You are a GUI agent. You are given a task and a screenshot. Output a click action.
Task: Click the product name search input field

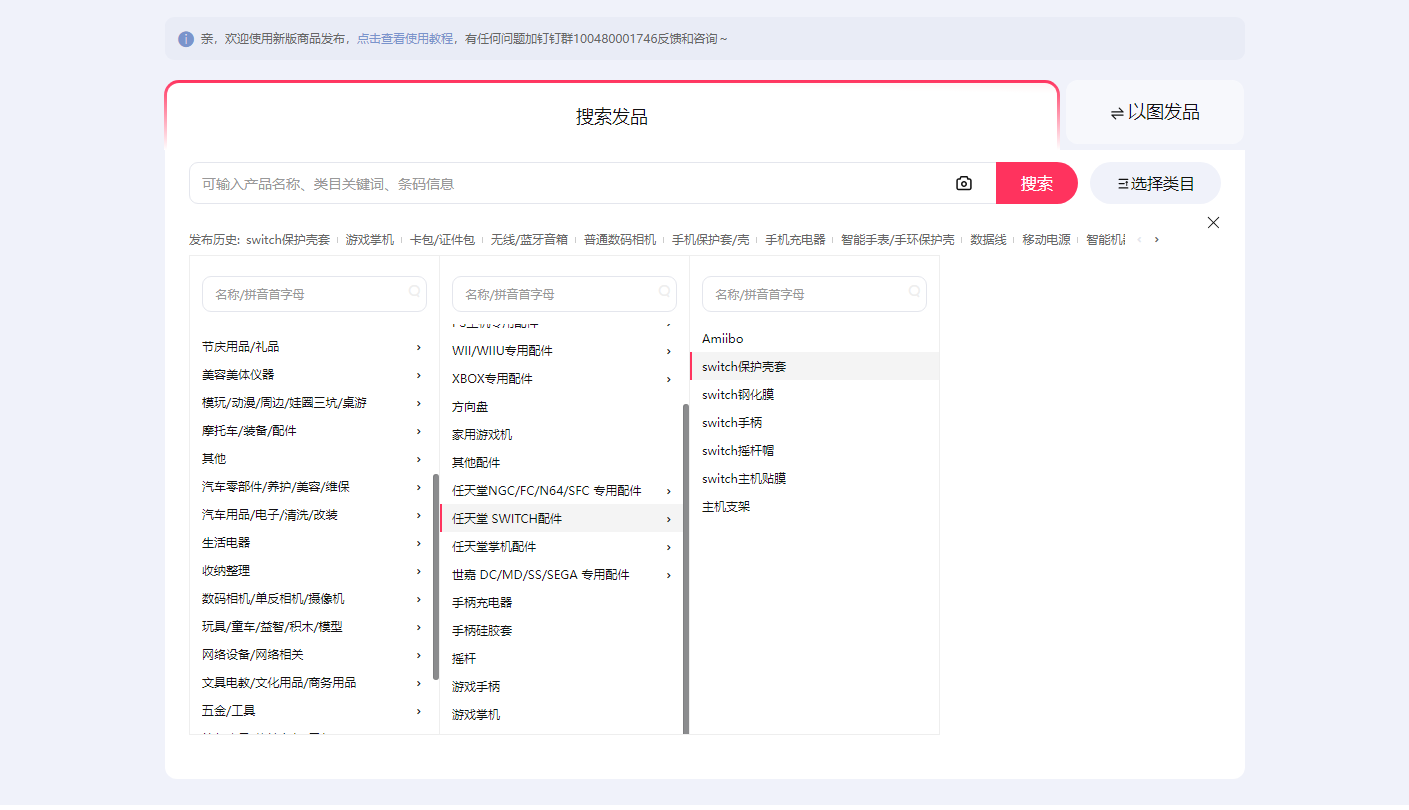tap(570, 184)
